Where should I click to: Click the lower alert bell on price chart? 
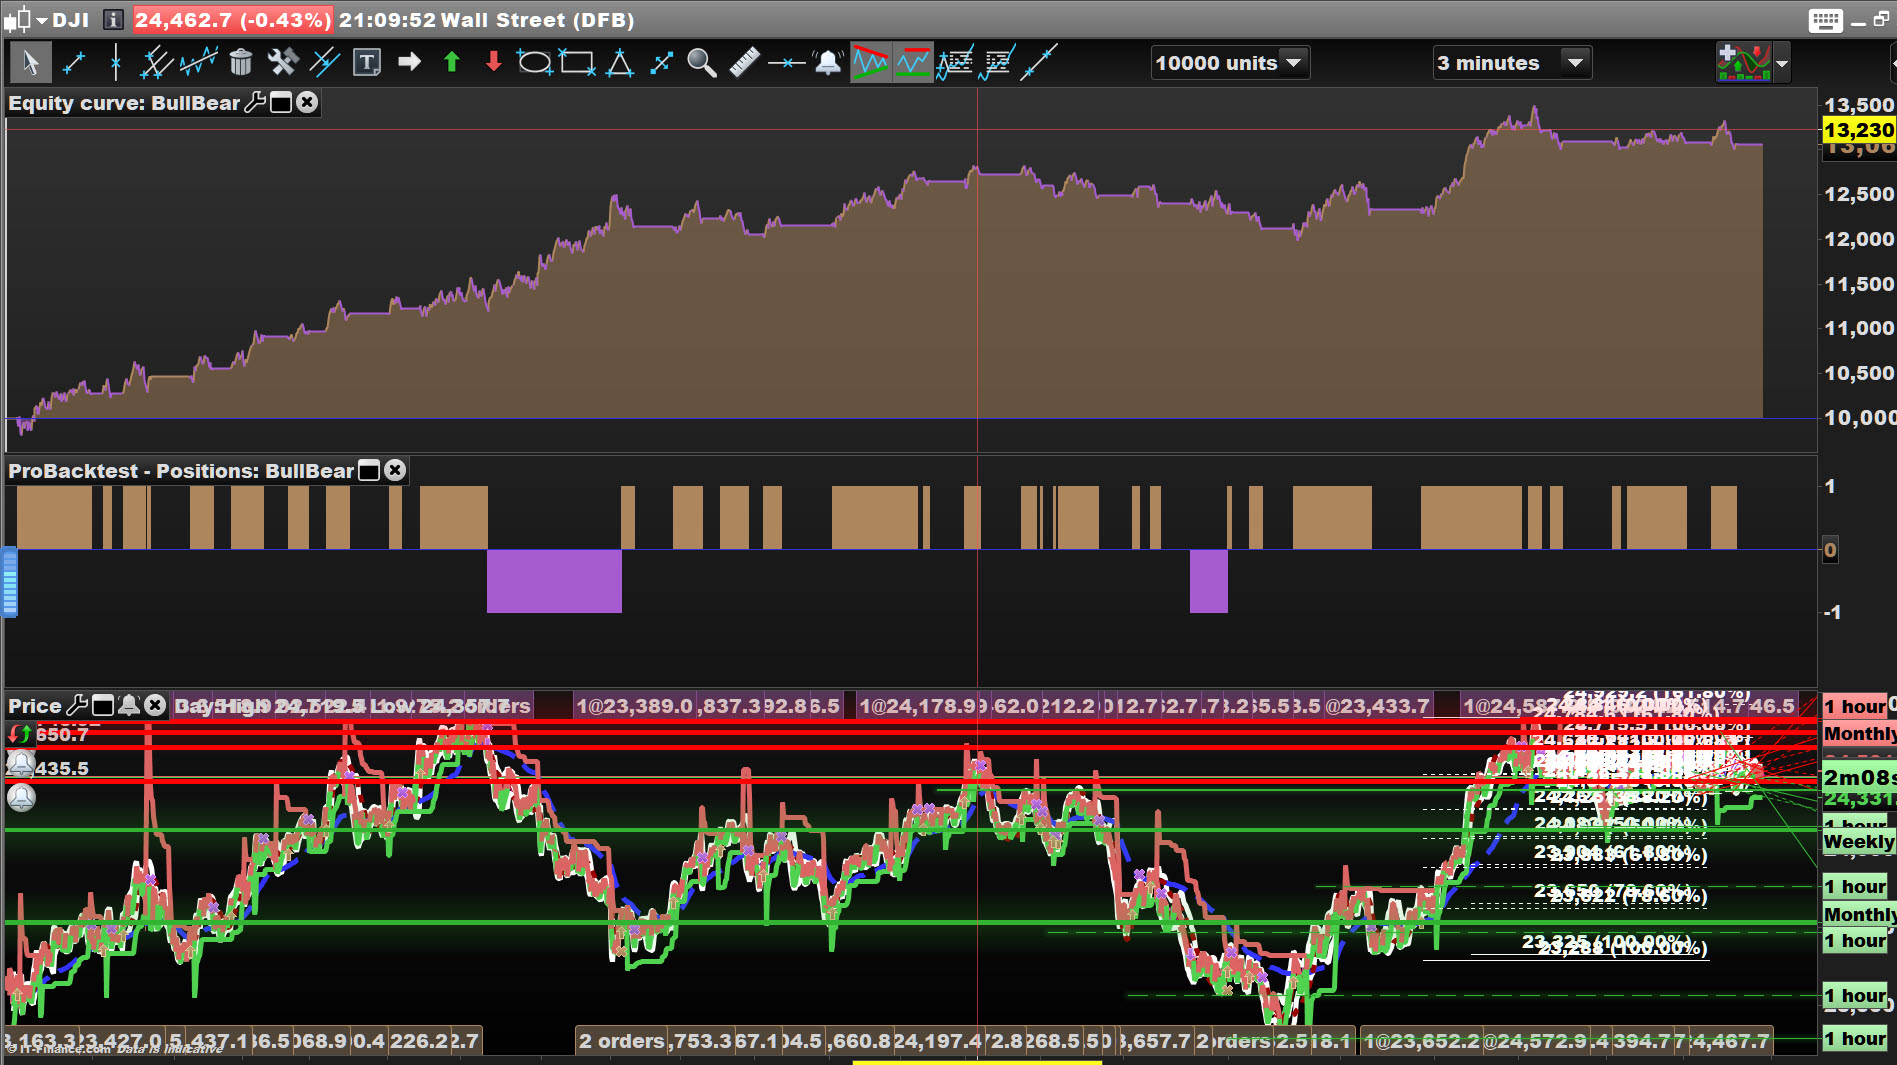pos(21,797)
